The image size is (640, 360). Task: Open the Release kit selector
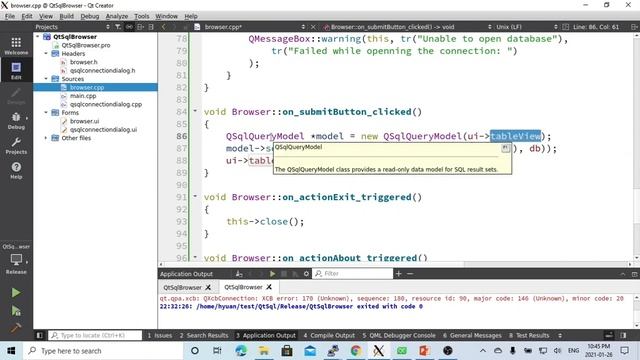[x=16, y=263]
